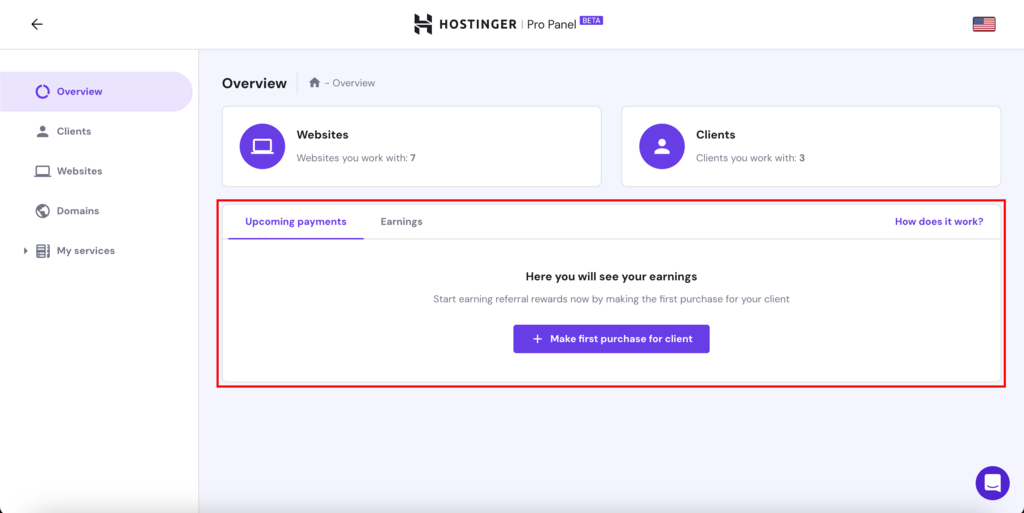Click 'Clients you work with: 3' text

tap(750, 158)
